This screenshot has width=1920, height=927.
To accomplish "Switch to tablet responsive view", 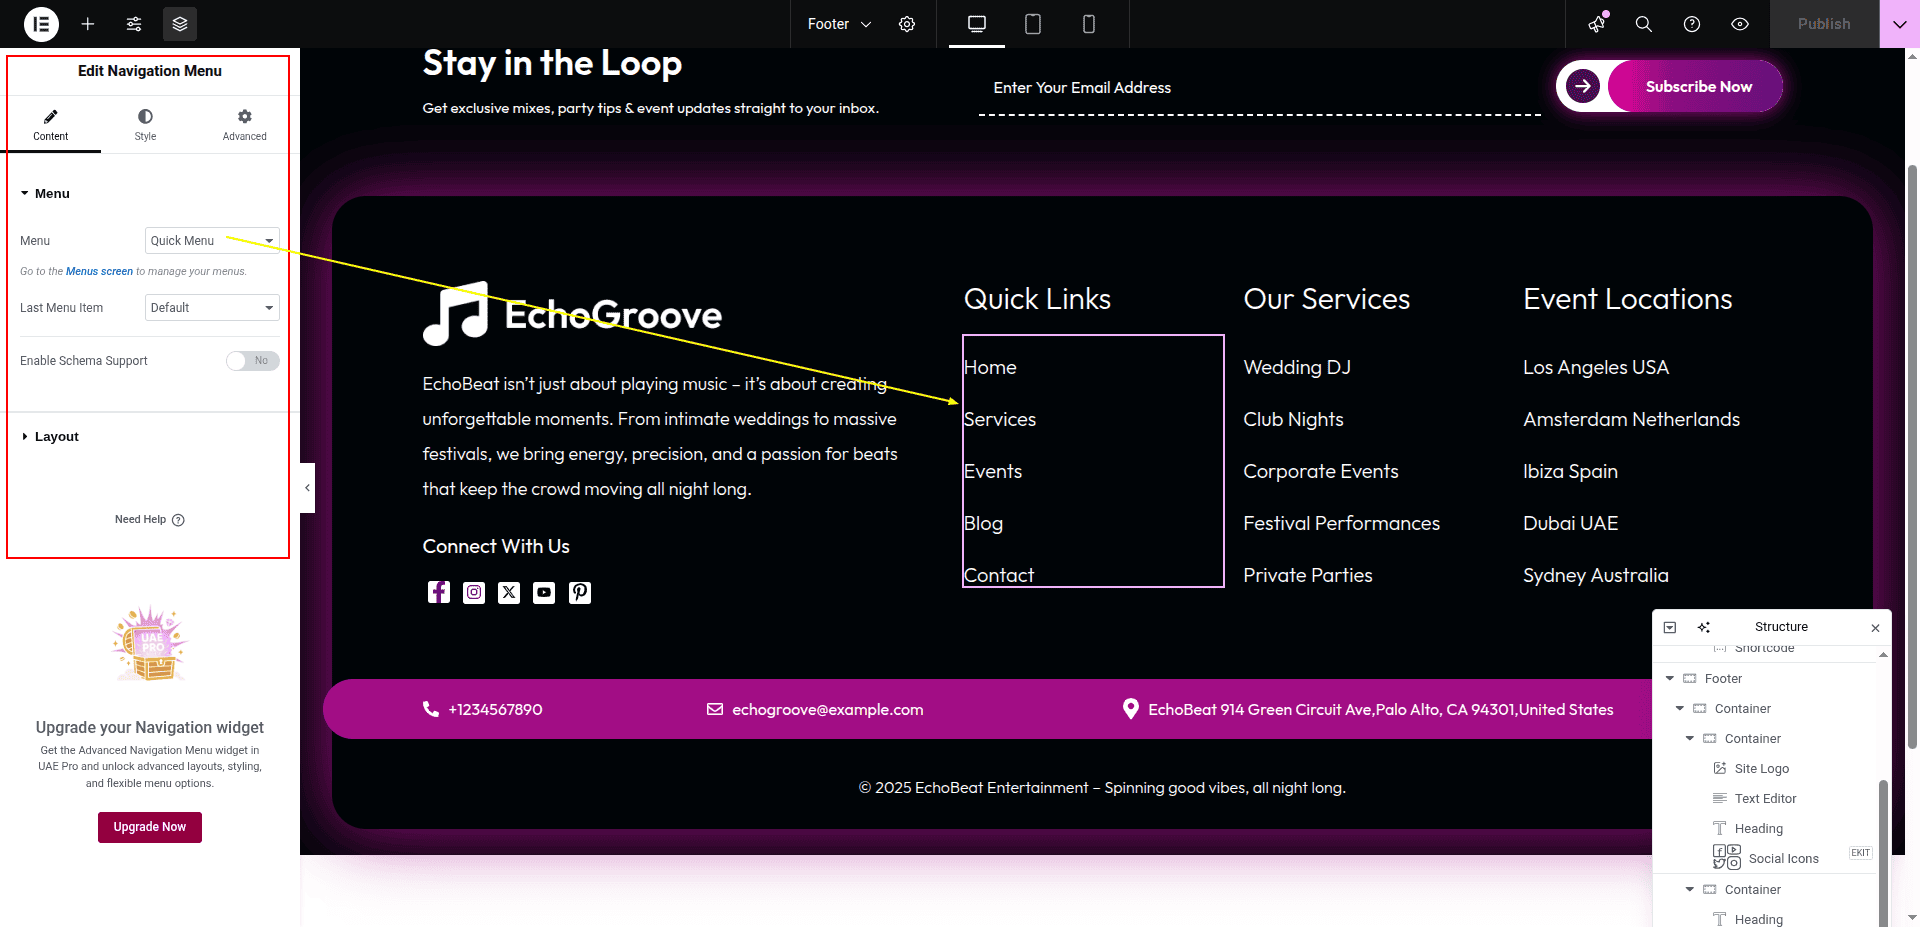I will (1033, 24).
